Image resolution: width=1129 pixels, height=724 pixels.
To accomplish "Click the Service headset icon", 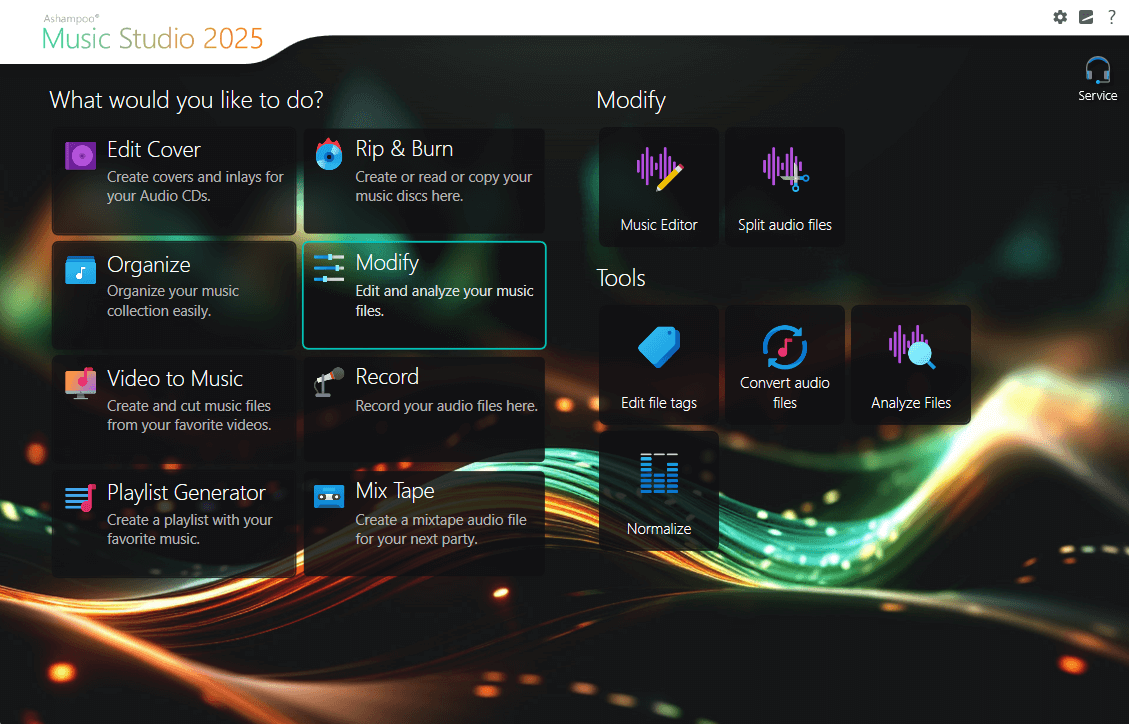I will 1097,71.
